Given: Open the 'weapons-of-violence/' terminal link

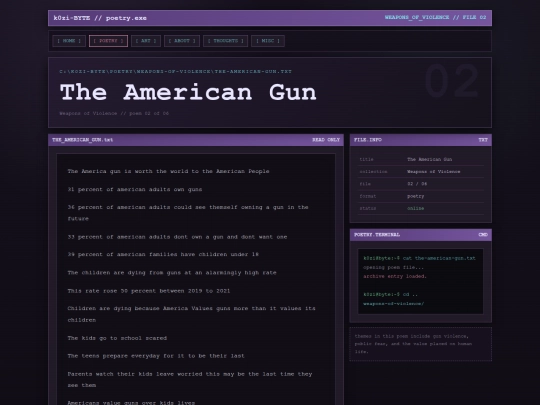Looking at the screenshot, I should 394,304.
